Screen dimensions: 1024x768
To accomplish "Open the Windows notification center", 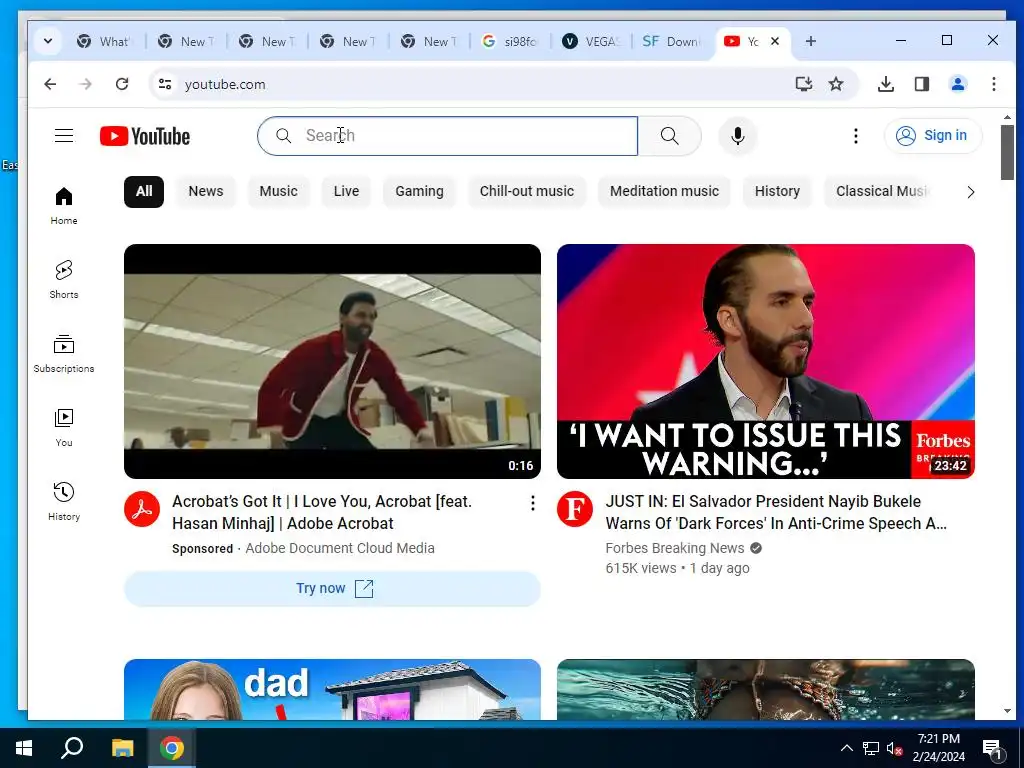I will pyautogui.click(x=992, y=750).
